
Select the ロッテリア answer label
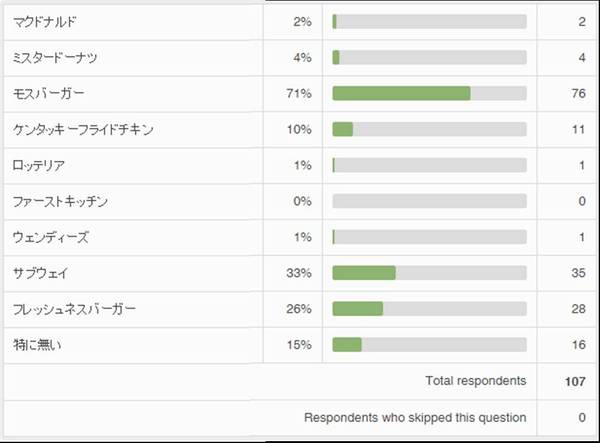pos(40,165)
